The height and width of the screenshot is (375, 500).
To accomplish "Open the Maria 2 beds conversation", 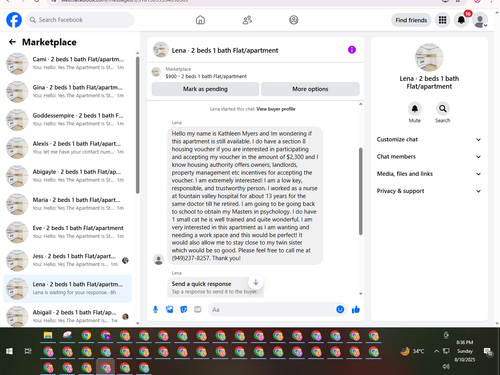I will click(x=67, y=204).
